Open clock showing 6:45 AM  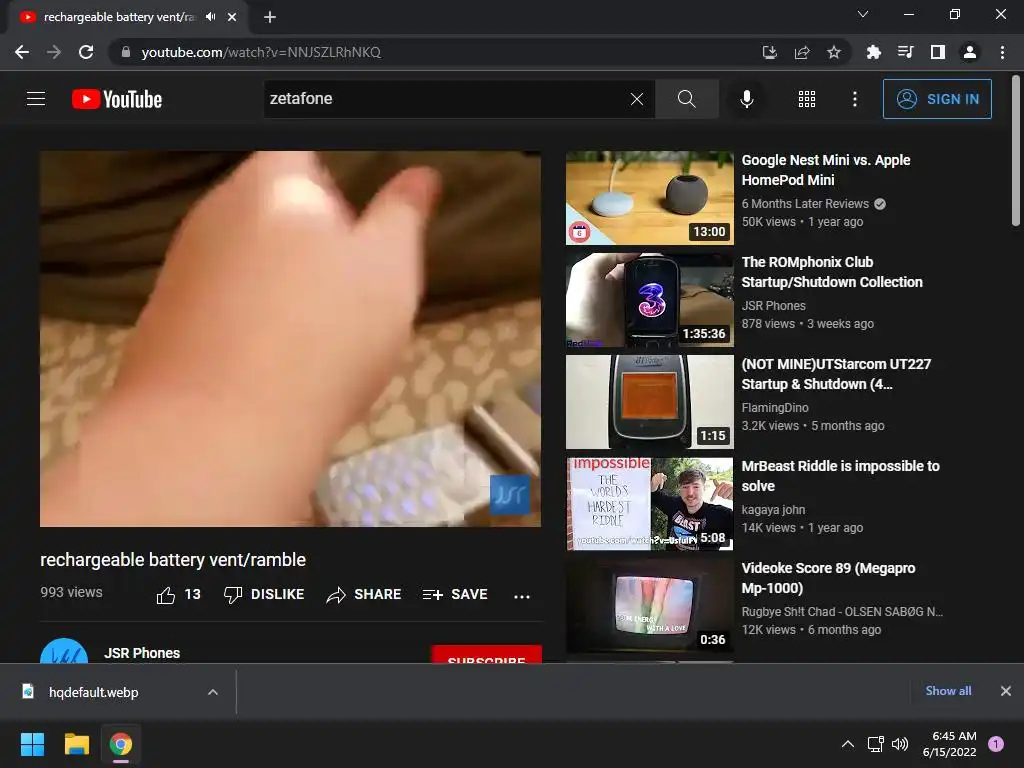pos(950,744)
